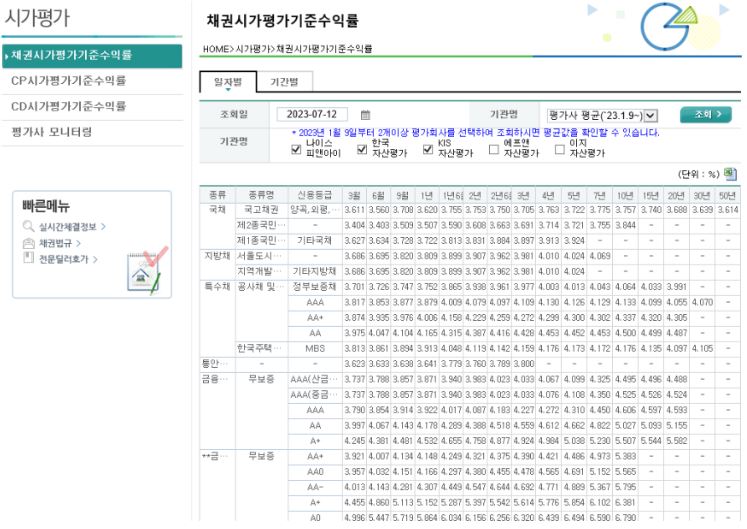Screen dimensions: 747x529
Task: Click the 조회일 date input field
Action: (312, 114)
